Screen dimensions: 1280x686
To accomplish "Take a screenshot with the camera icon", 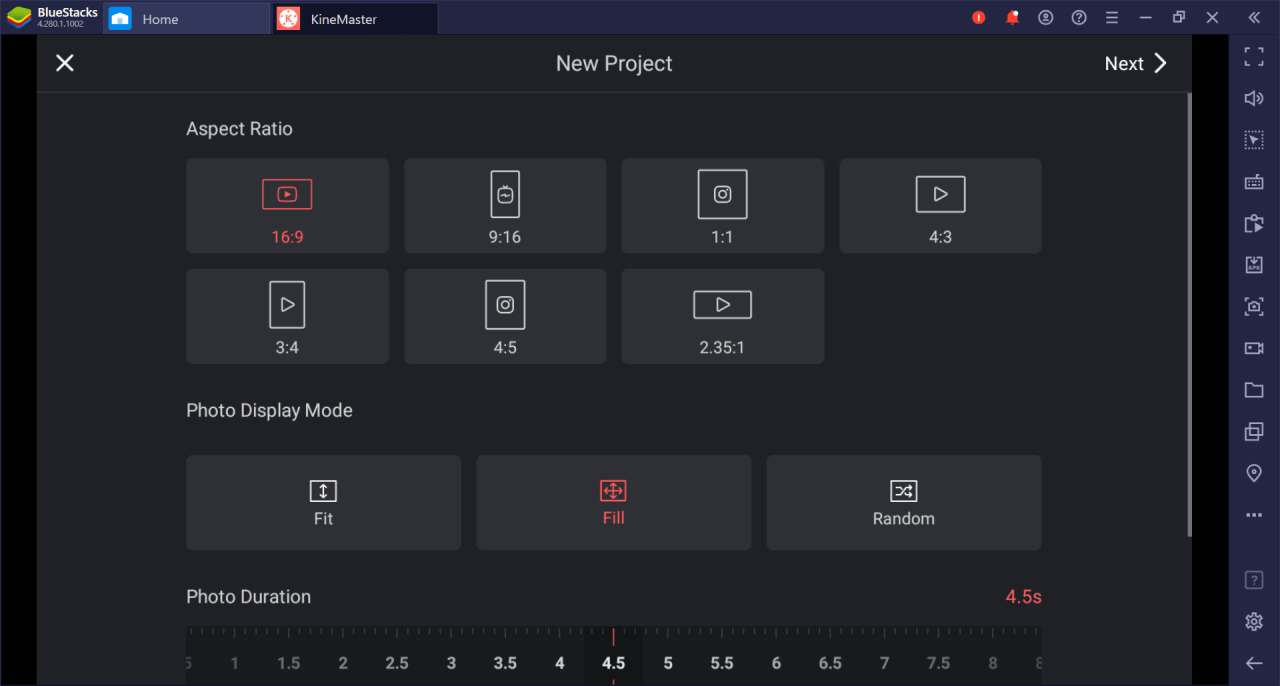I will click(x=1254, y=307).
